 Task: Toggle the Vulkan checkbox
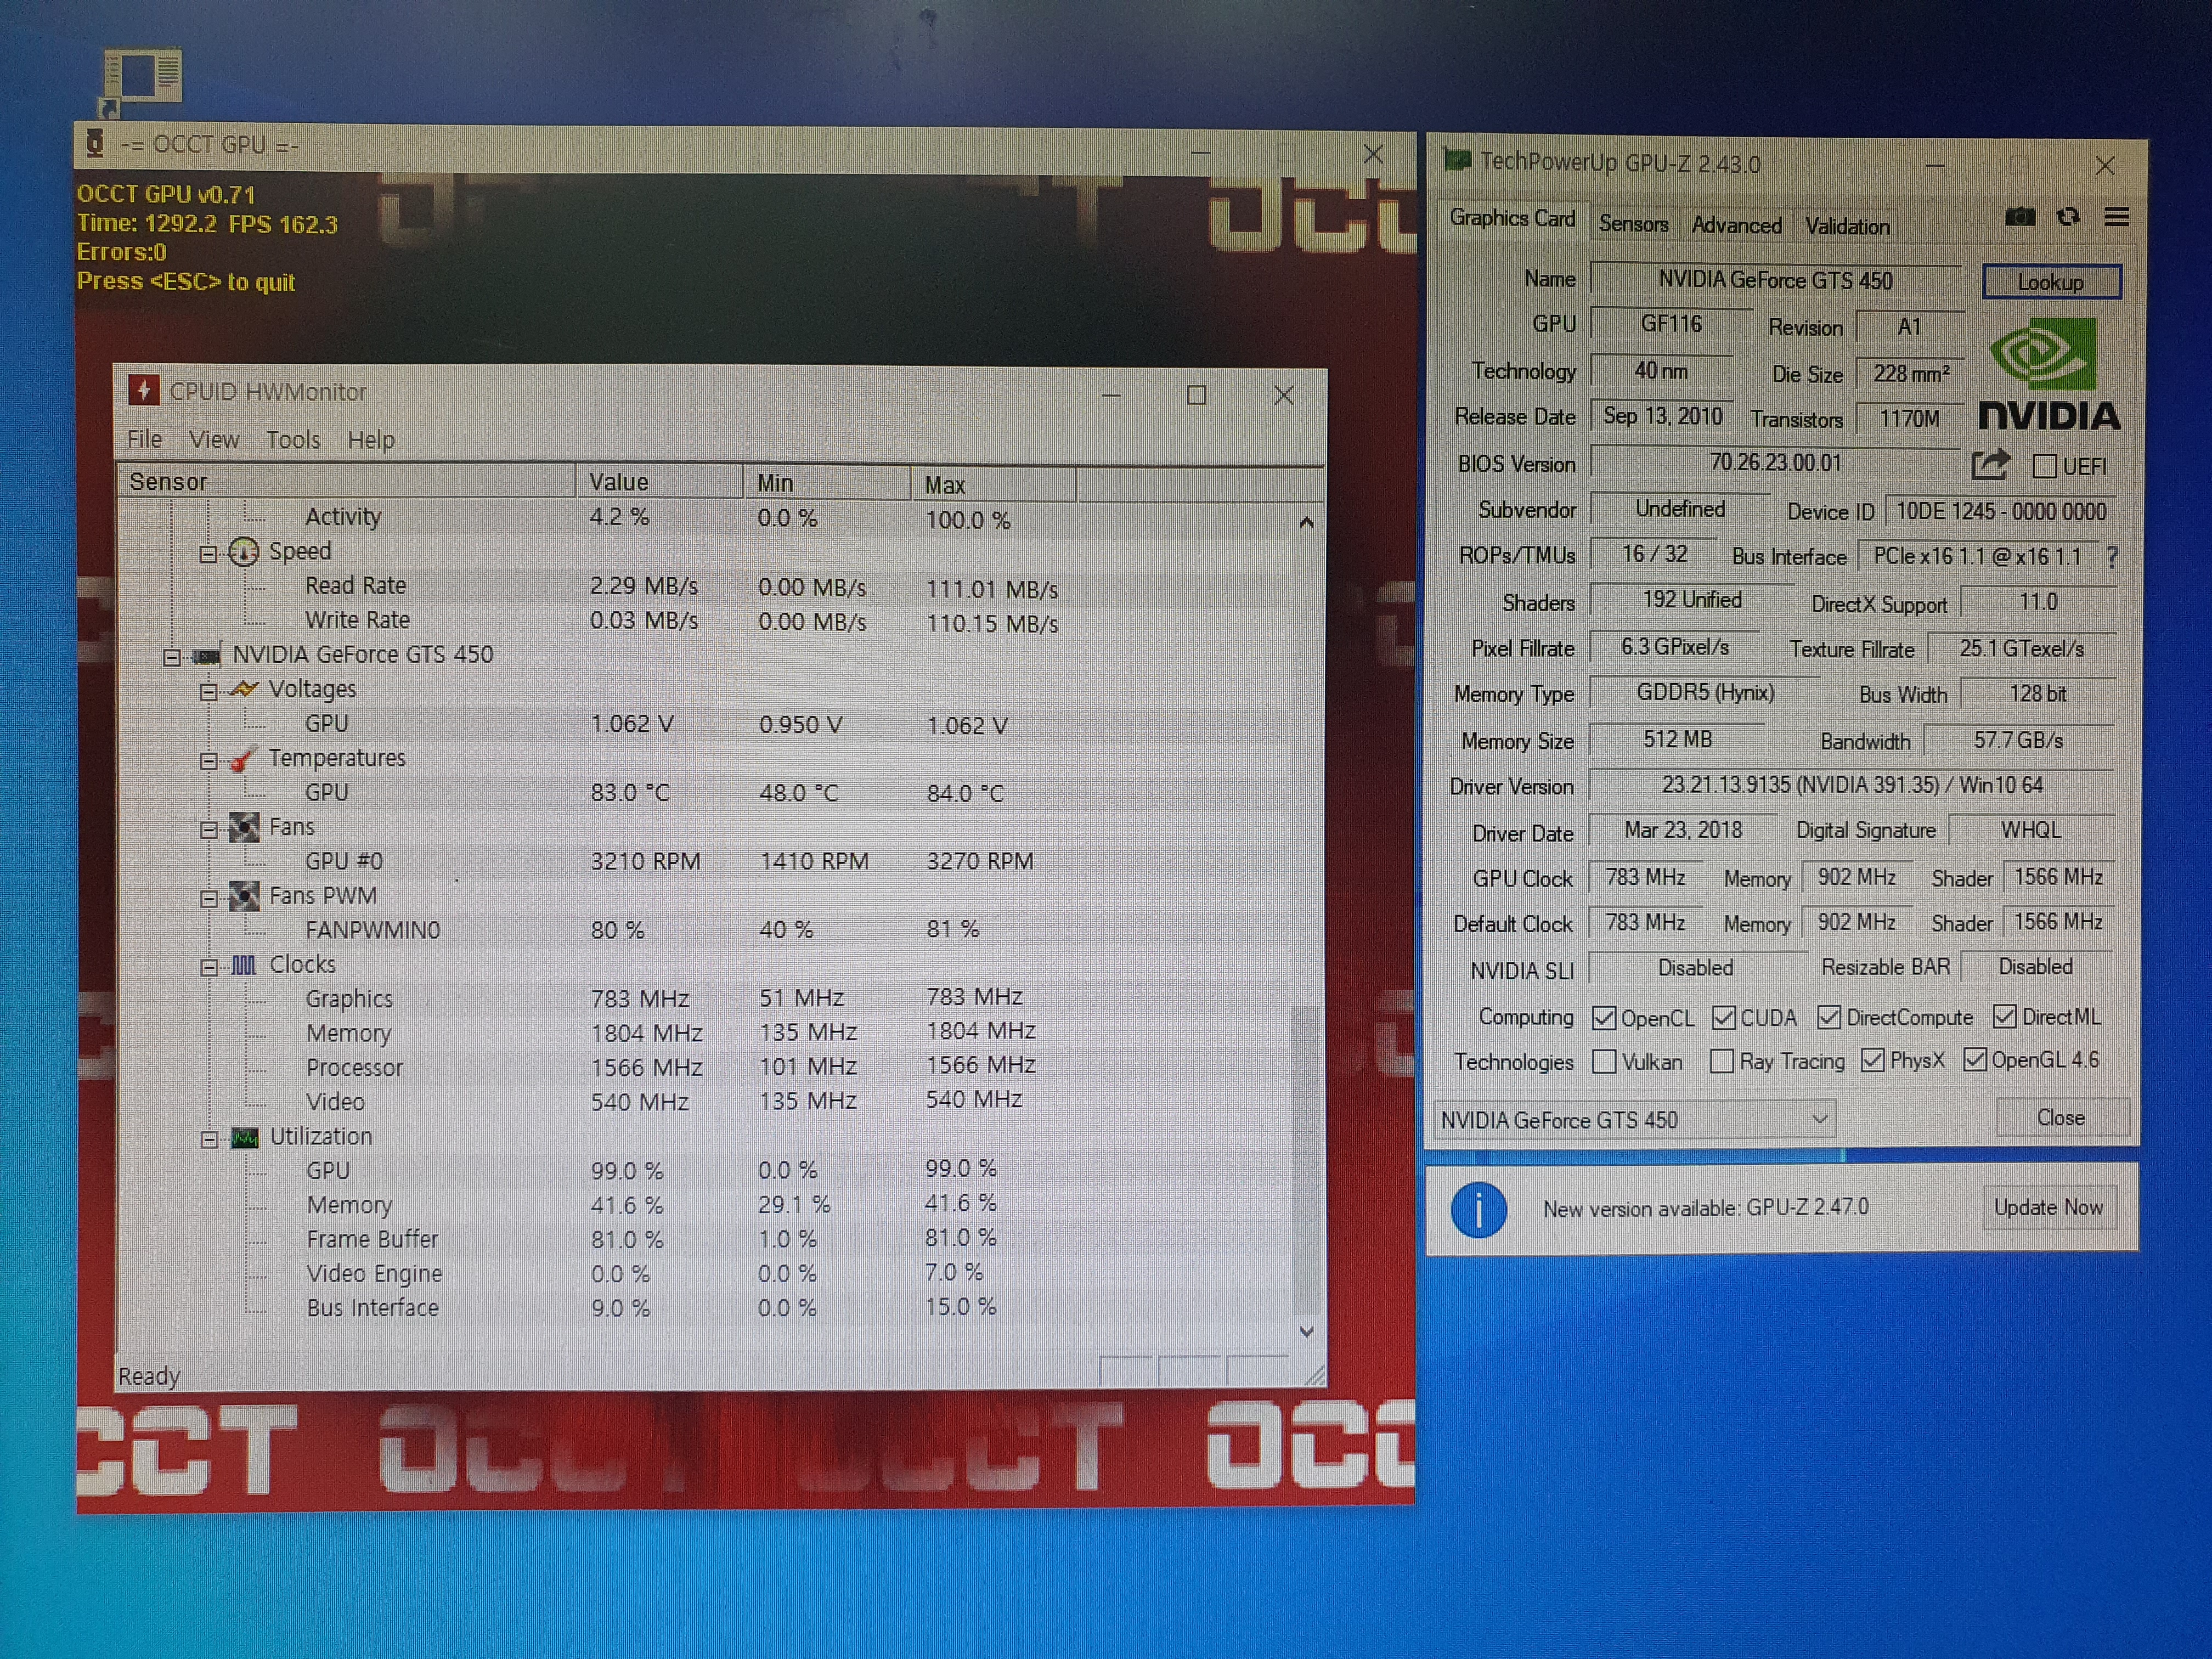(1604, 1061)
